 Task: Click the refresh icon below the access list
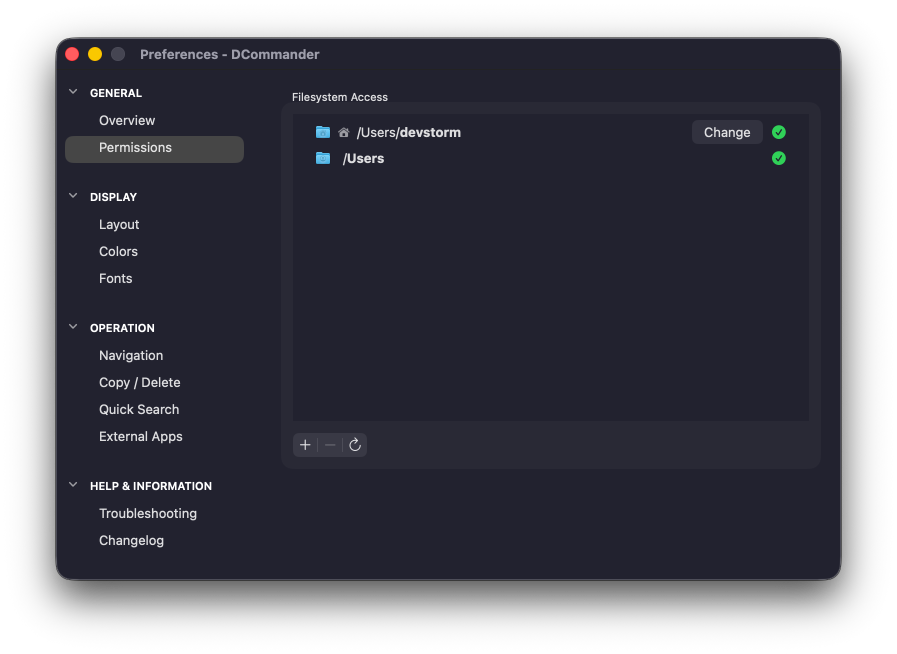coord(355,444)
